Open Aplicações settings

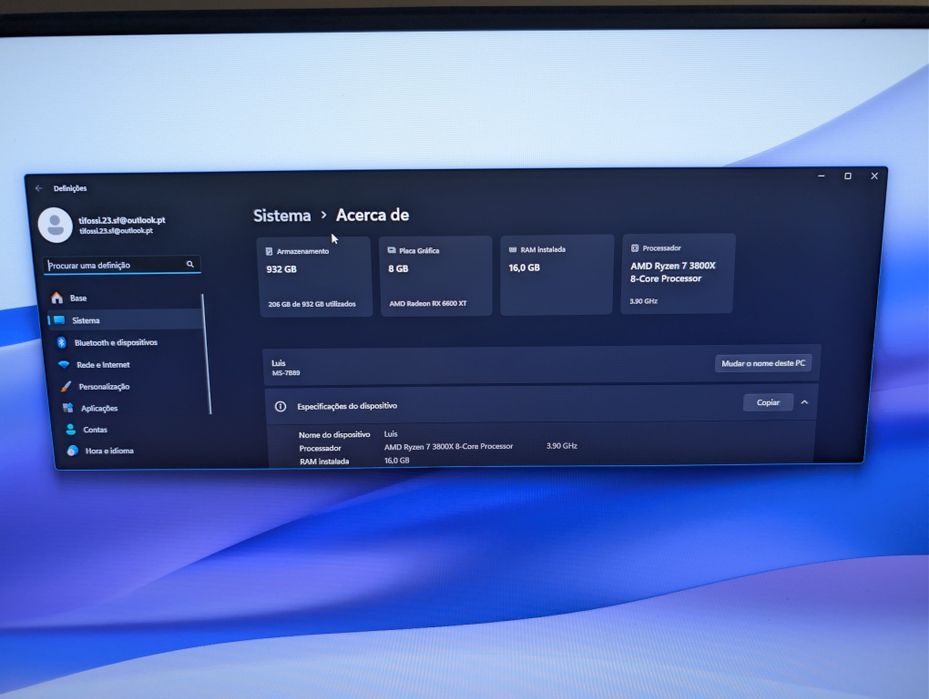tap(134, 408)
